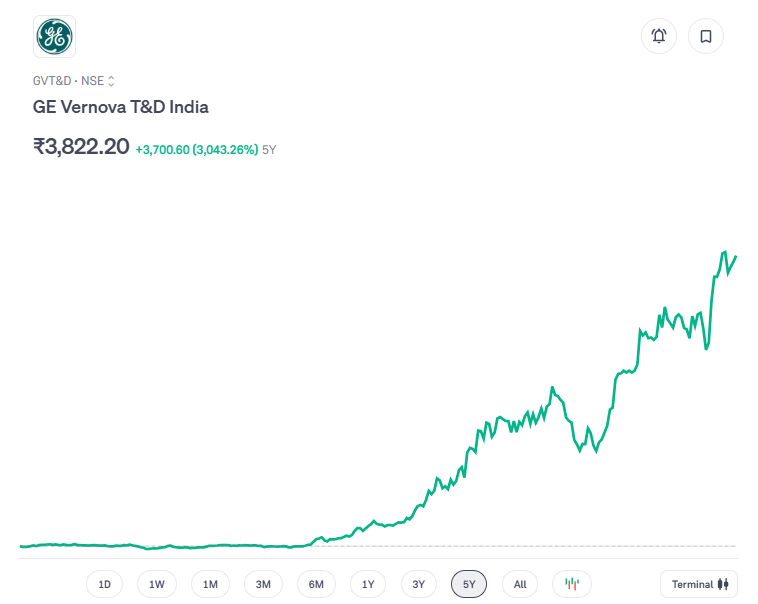The height and width of the screenshot is (604, 758).
Task: Click the peak of the price line
Action: tap(722, 252)
